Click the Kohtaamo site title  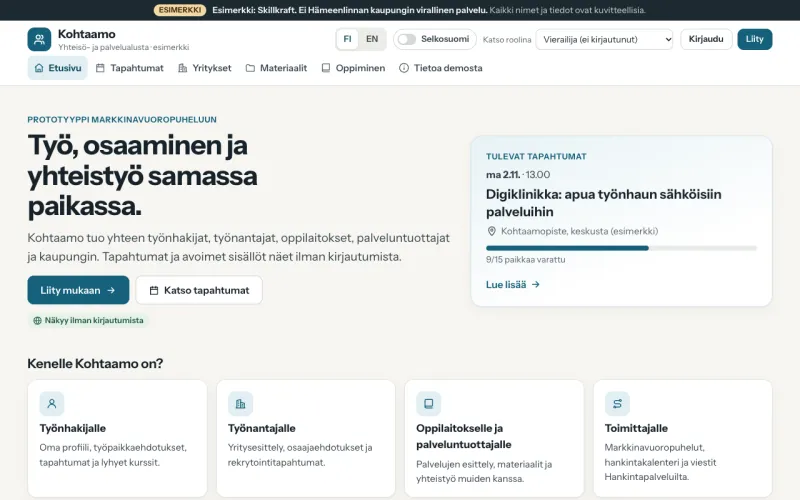(87, 34)
